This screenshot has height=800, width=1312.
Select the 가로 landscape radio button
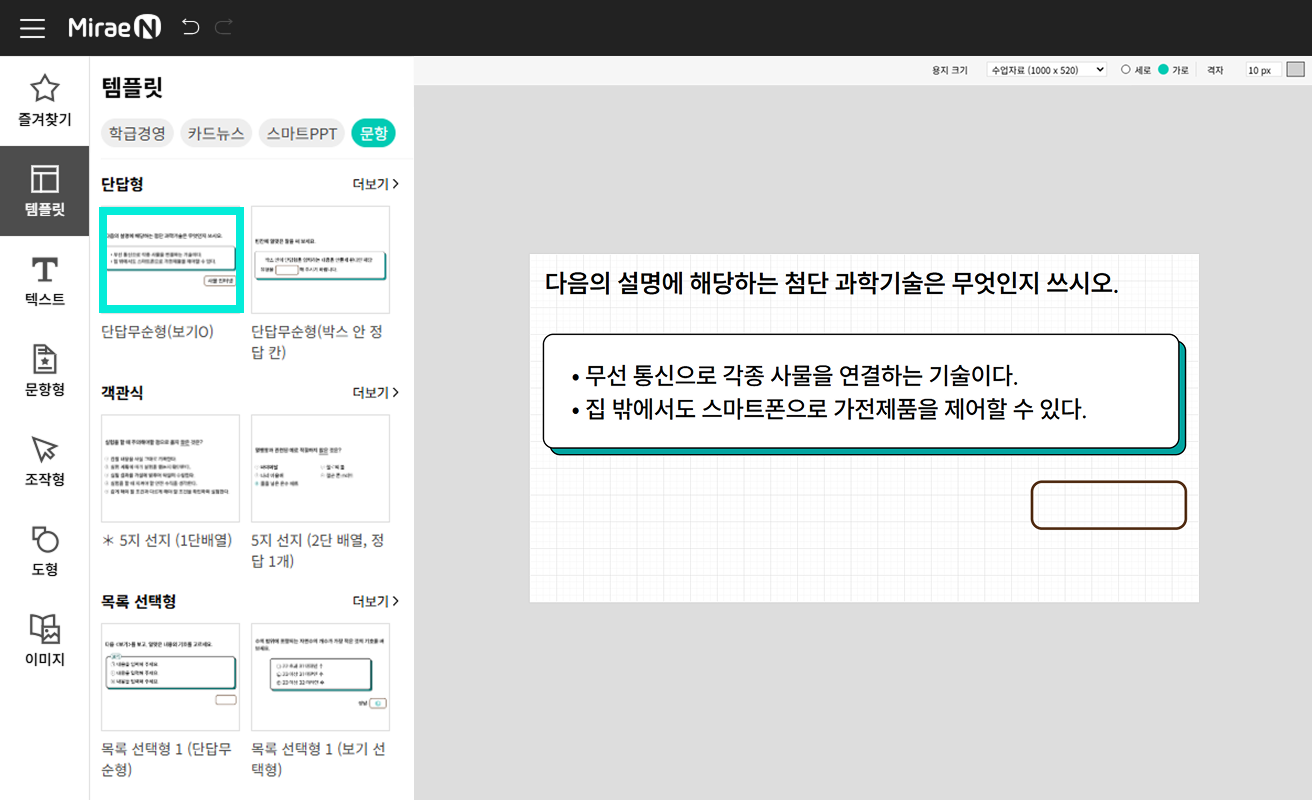click(x=1163, y=70)
